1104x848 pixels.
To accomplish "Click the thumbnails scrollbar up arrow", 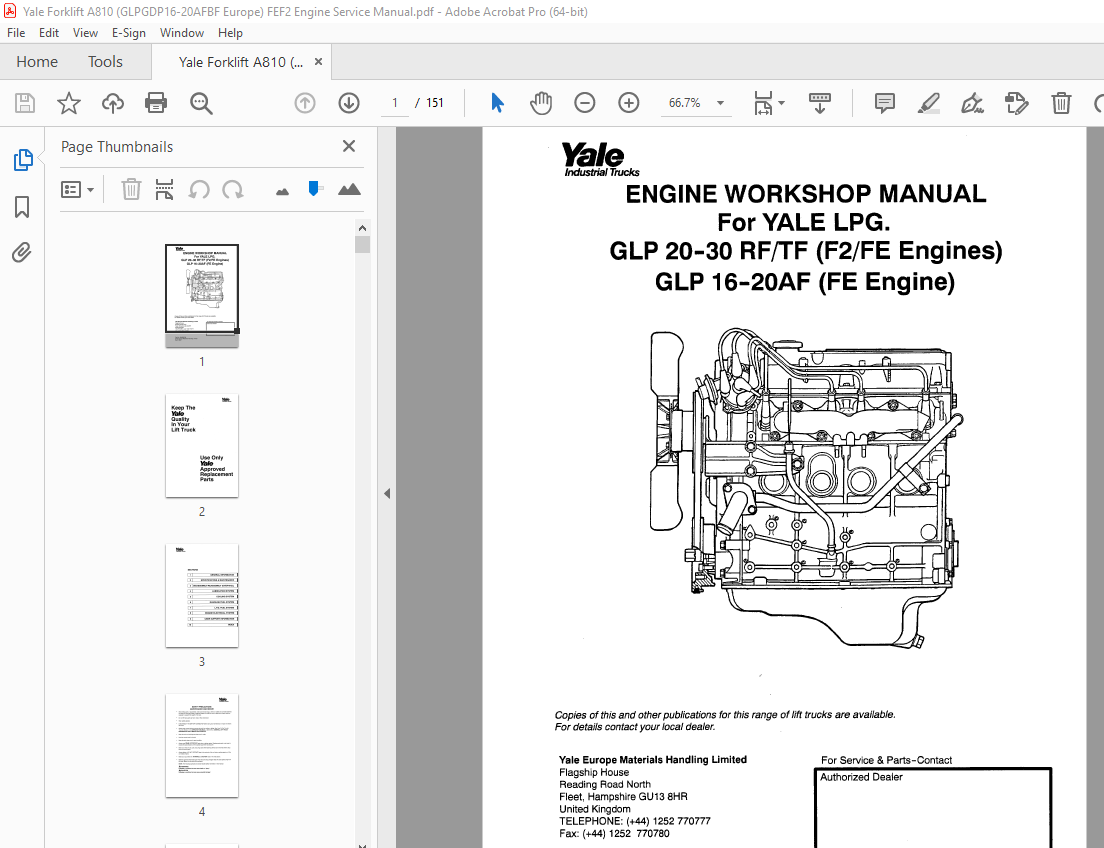I will click(363, 228).
